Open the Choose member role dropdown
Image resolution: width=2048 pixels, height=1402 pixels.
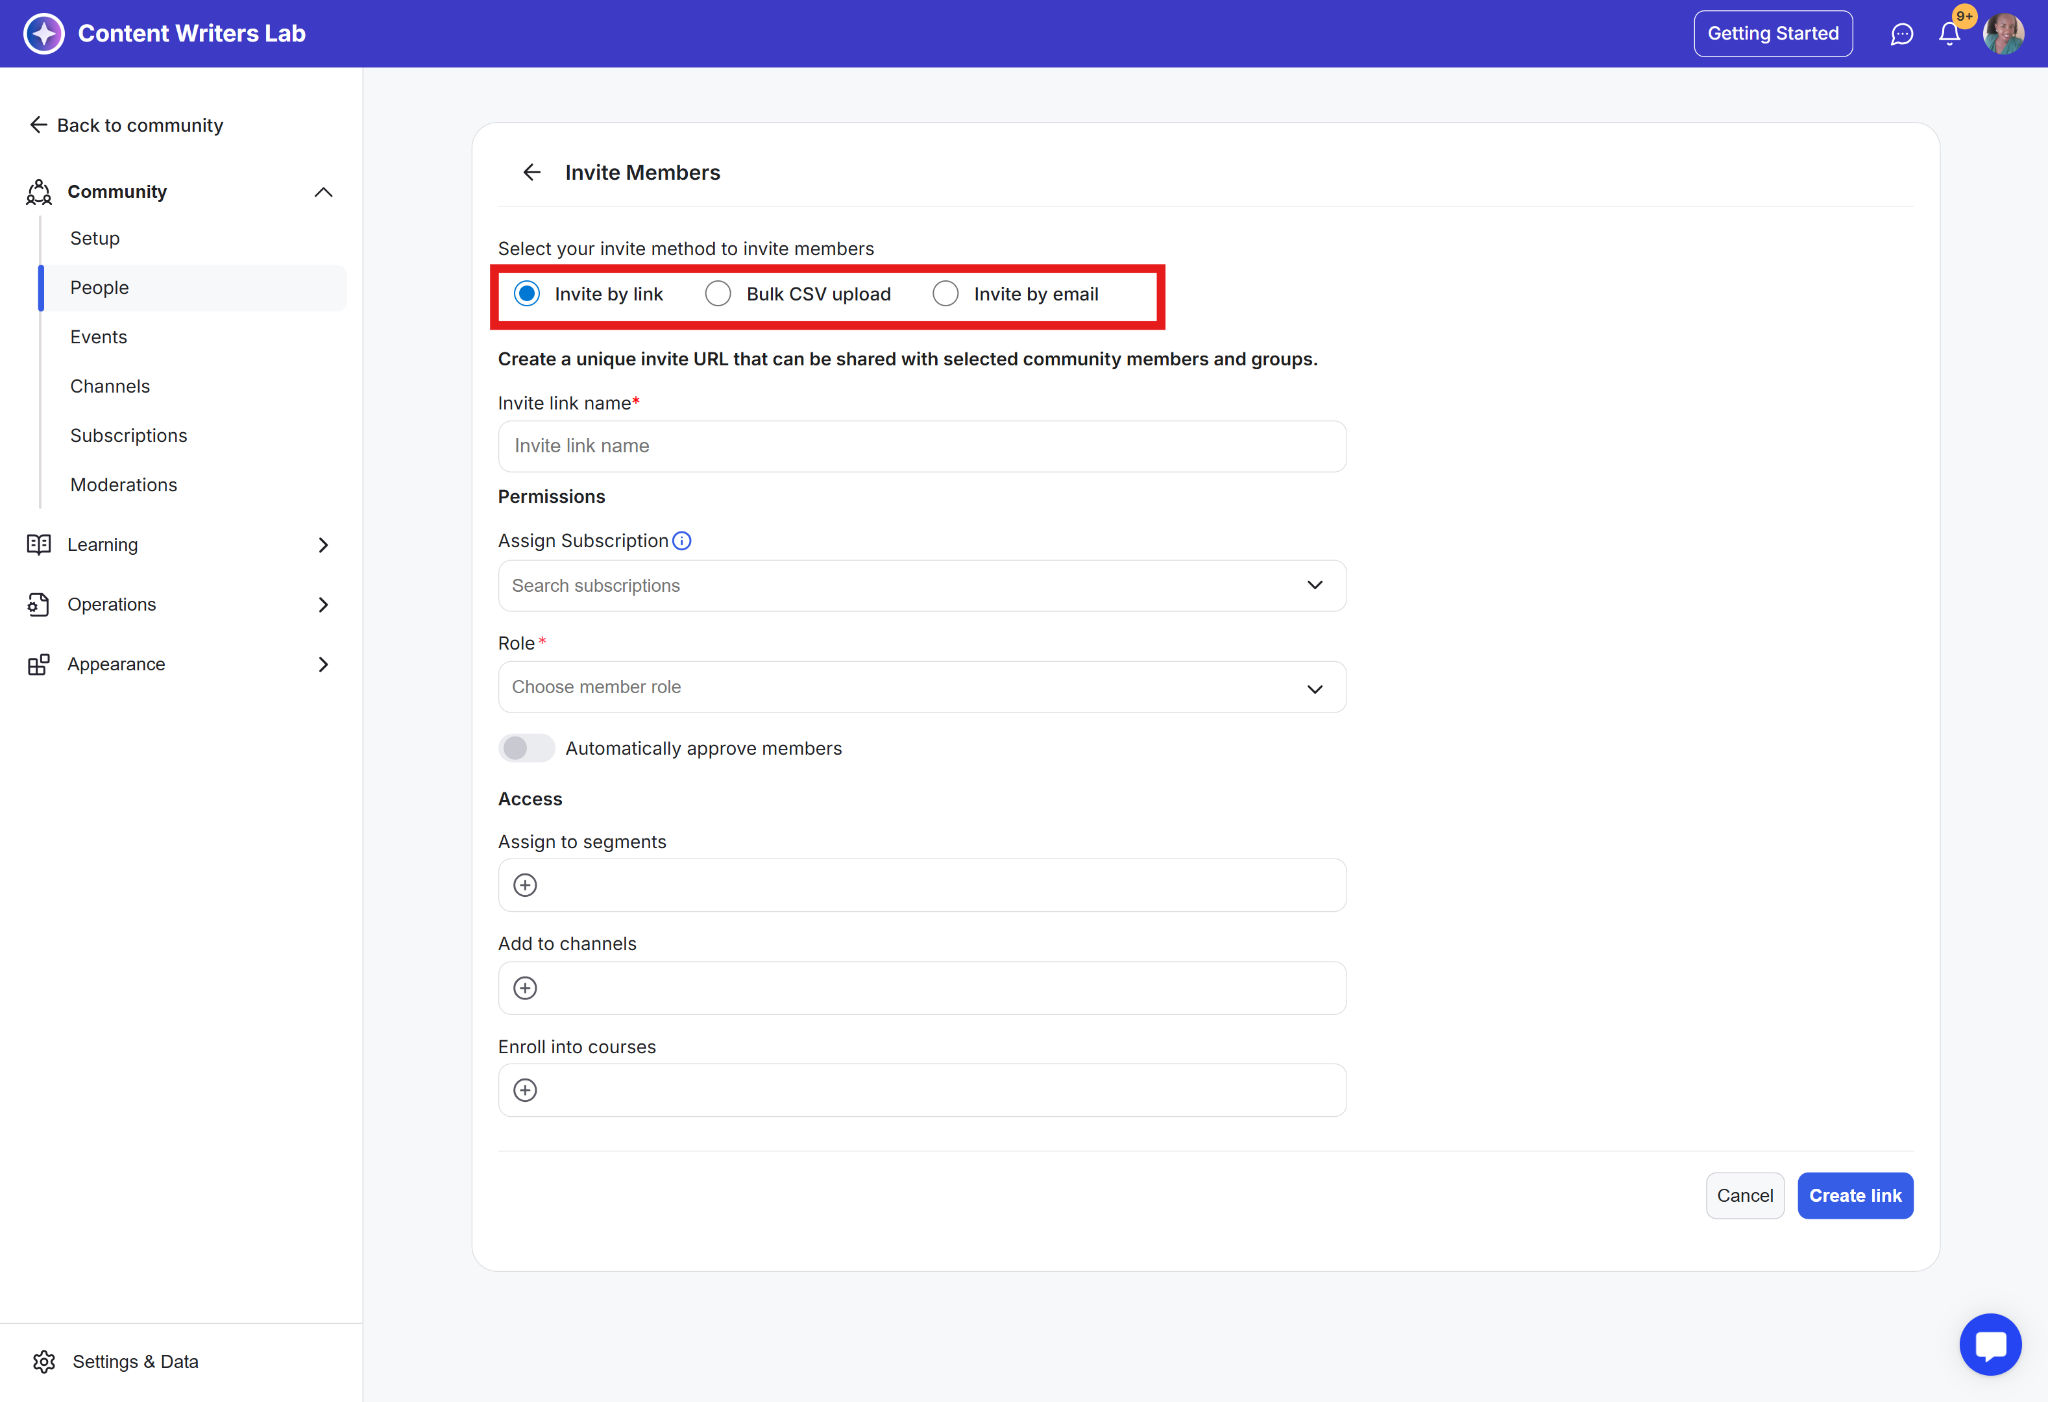click(921, 687)
